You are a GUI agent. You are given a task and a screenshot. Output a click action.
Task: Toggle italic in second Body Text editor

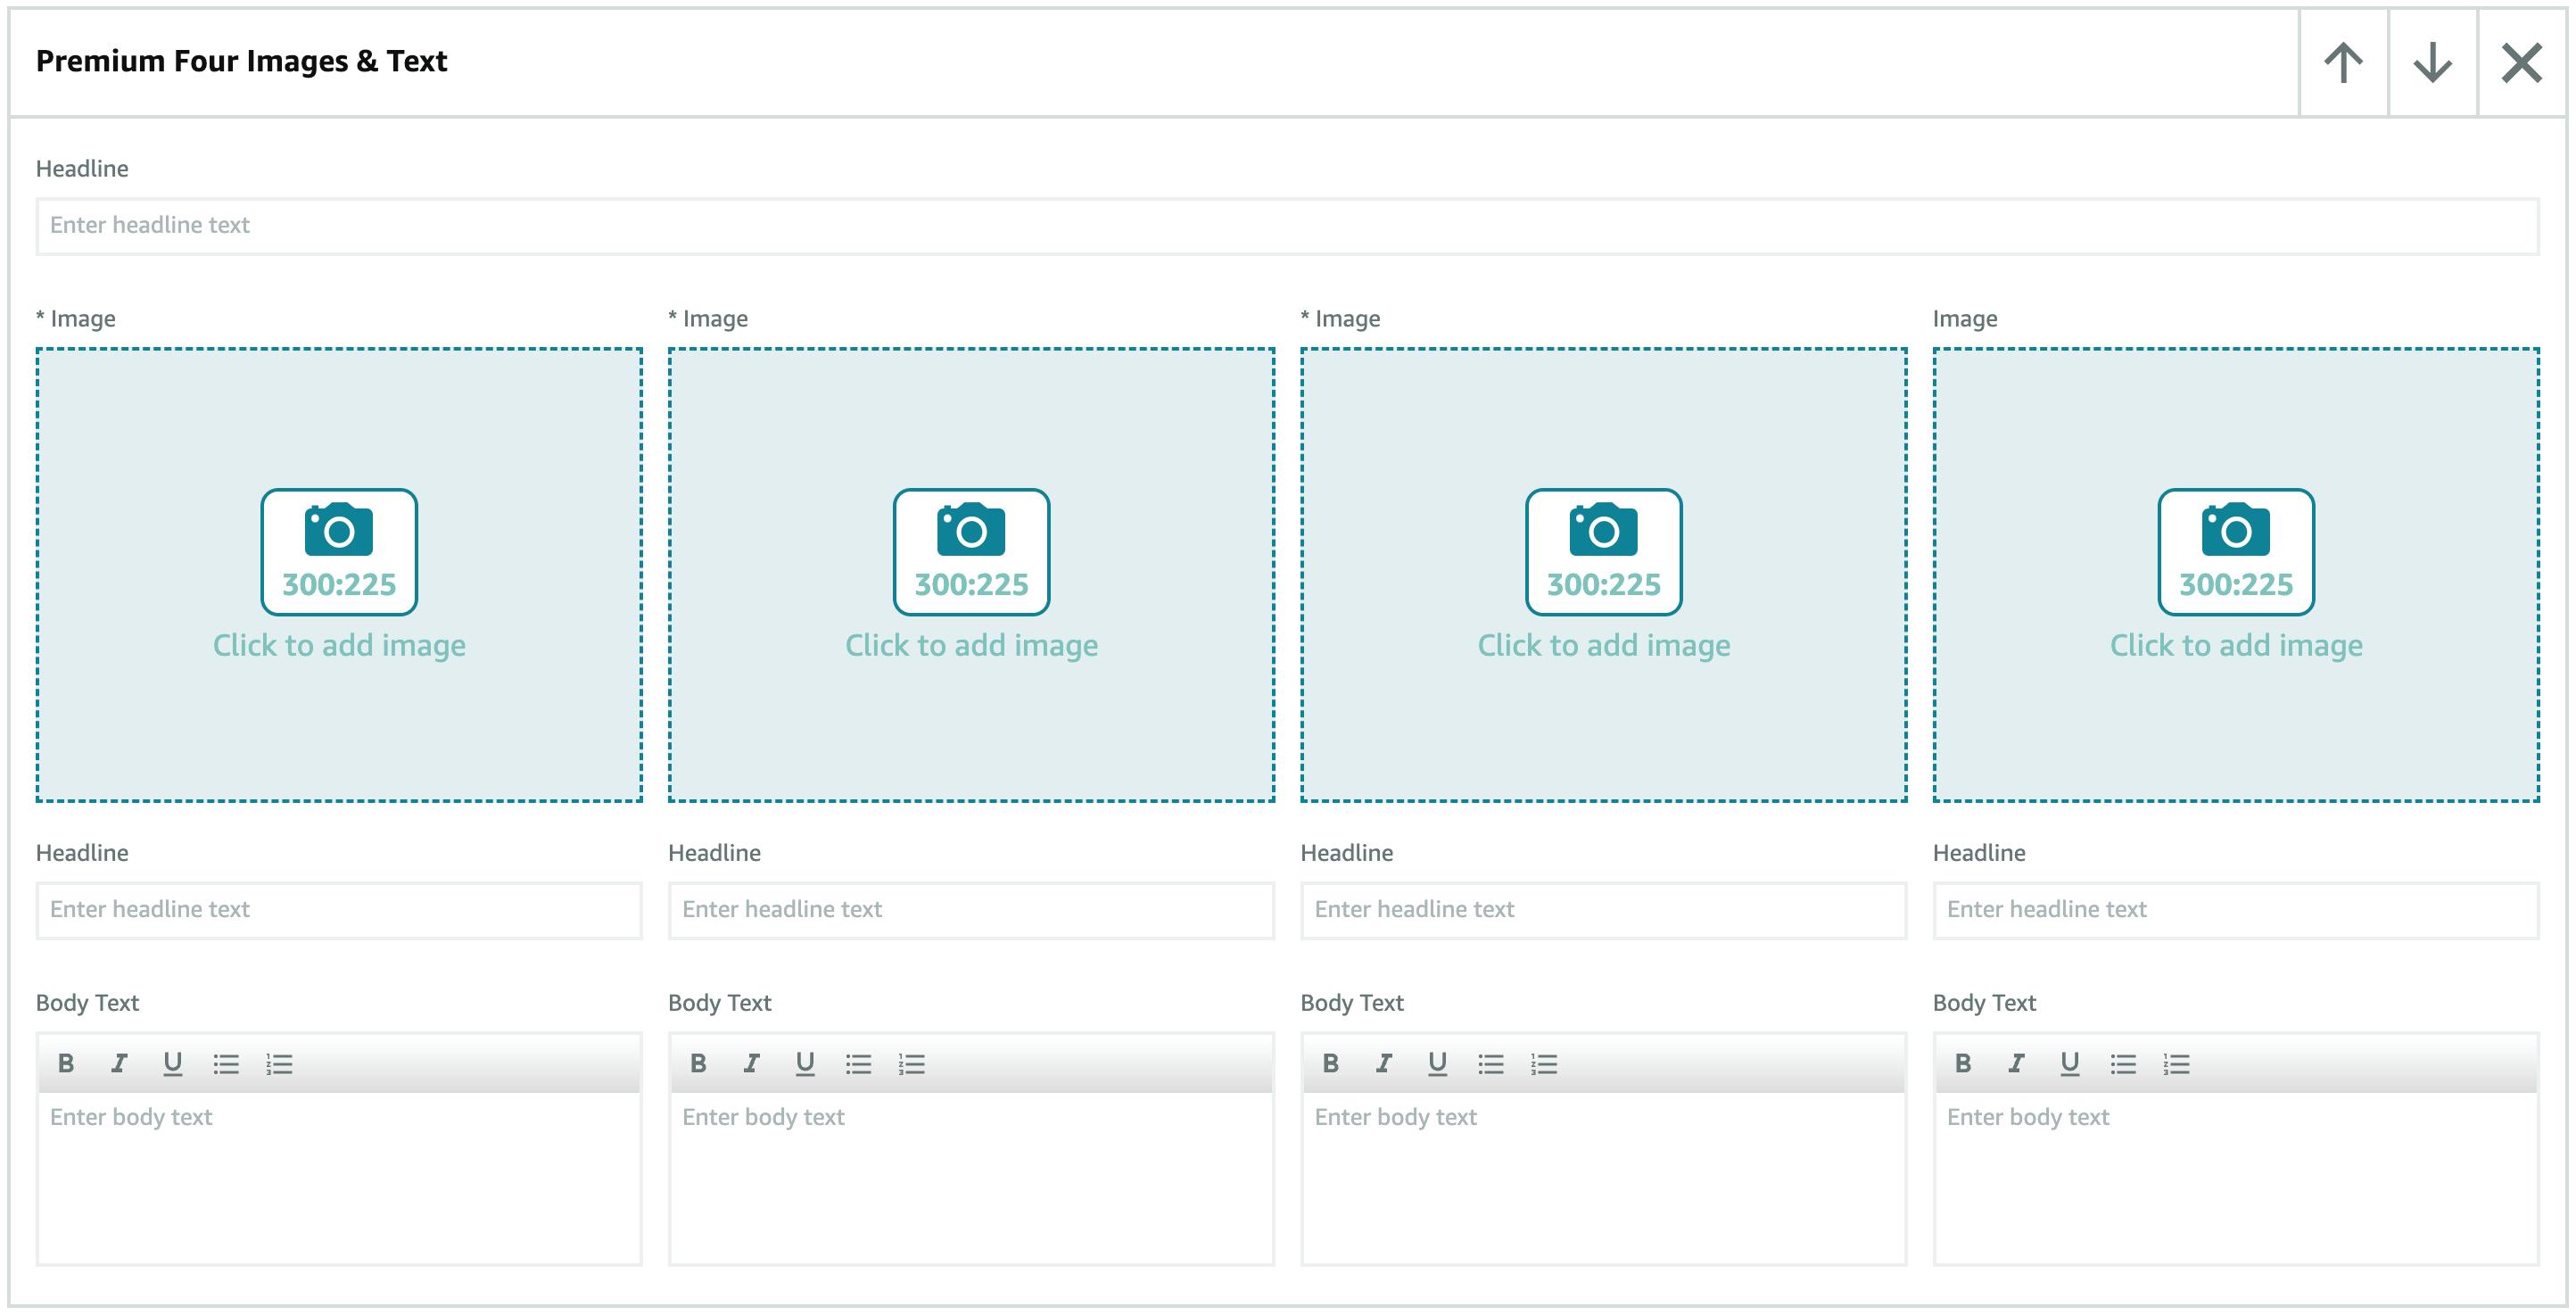click(x=752, y=1063)
